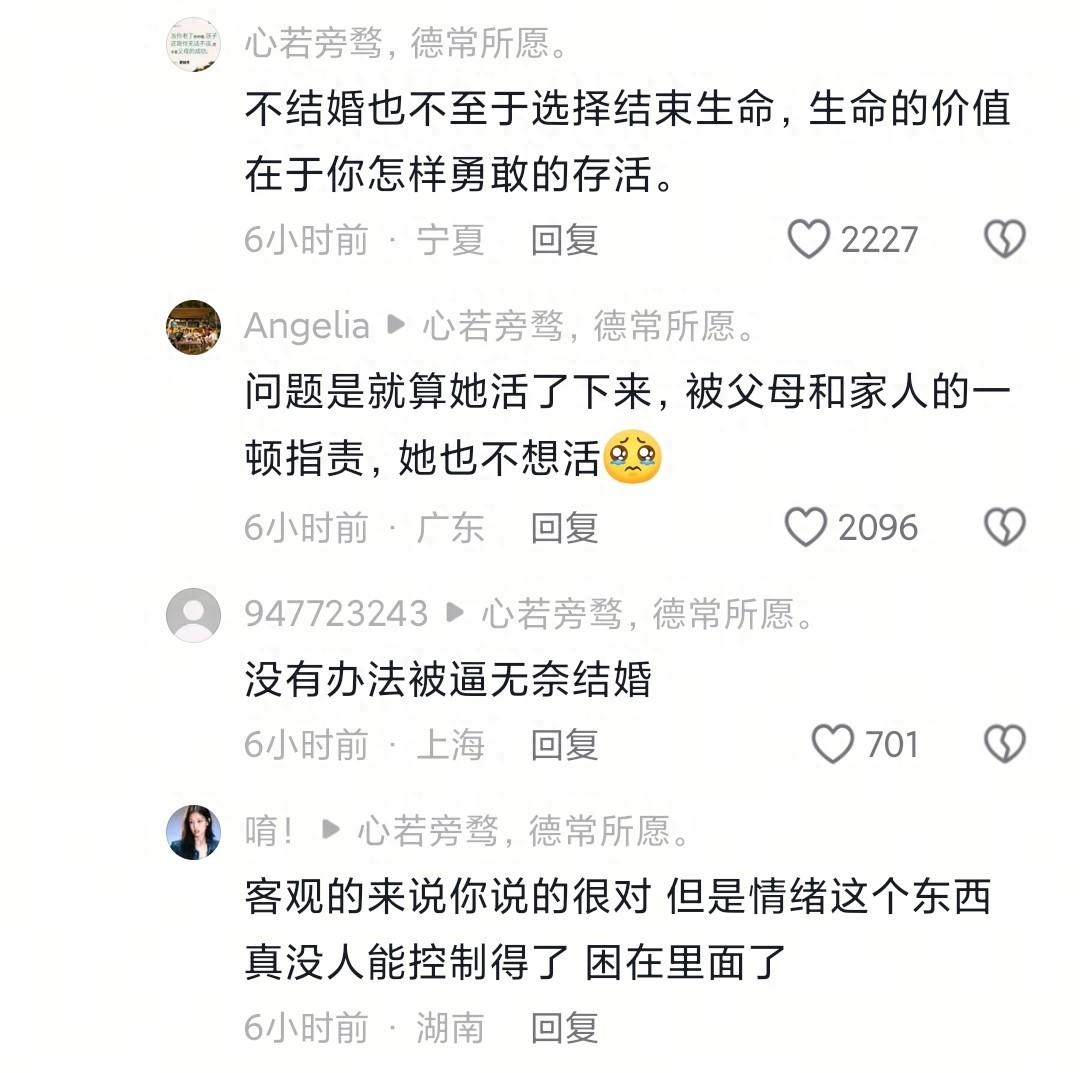Click the Angelia username link
Image resolution: width=1080 pixels, height=1073 pixels.
click(x=306, y=326)
